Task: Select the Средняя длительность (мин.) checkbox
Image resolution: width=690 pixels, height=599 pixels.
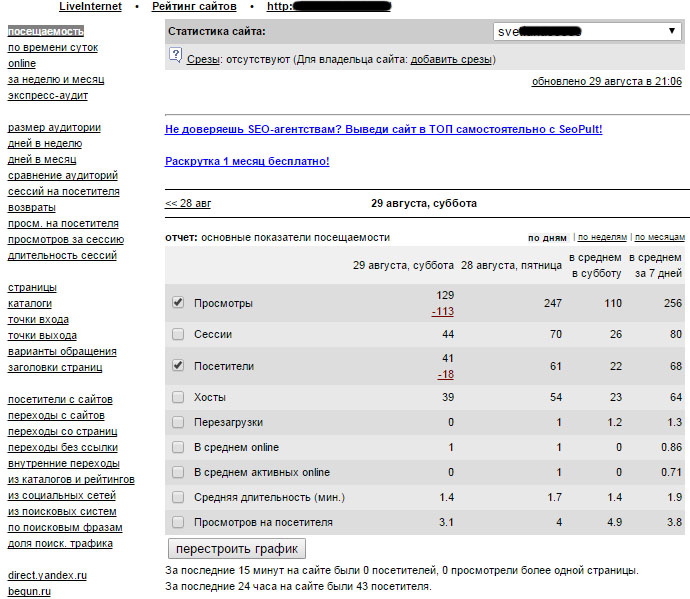Action: (178, 497)
